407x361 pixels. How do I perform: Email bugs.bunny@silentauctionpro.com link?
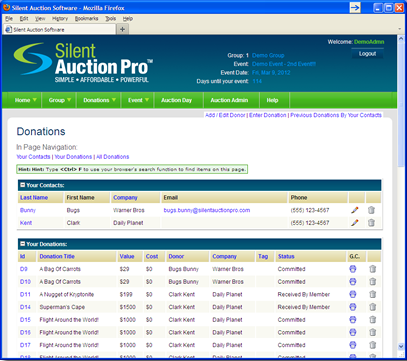207,210
